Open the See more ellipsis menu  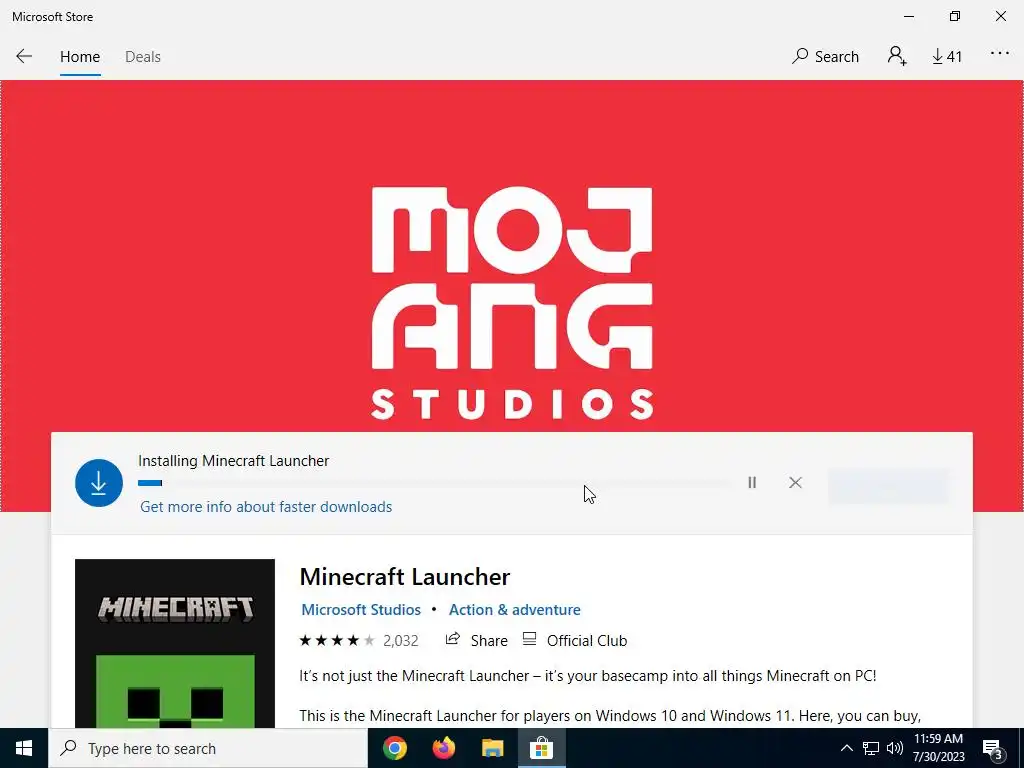click(1000, 54)
